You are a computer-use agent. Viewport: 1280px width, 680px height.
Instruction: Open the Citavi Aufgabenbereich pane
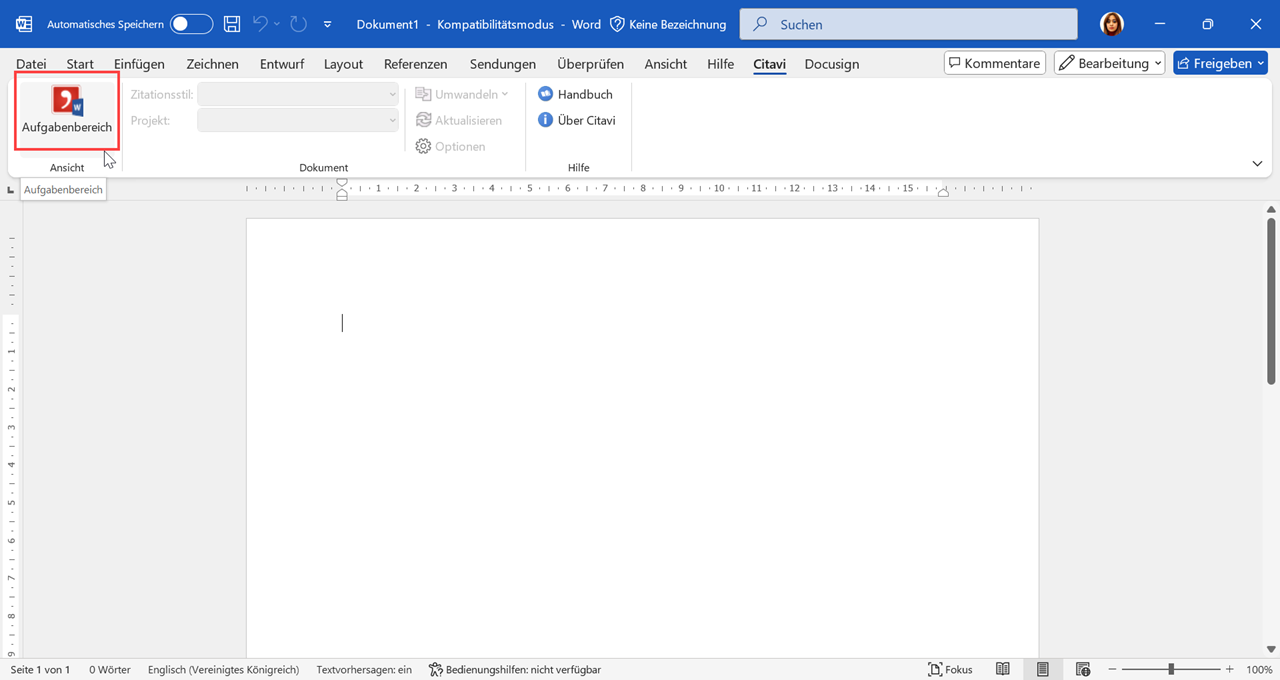pyautogui.click(x=67, y=110)
